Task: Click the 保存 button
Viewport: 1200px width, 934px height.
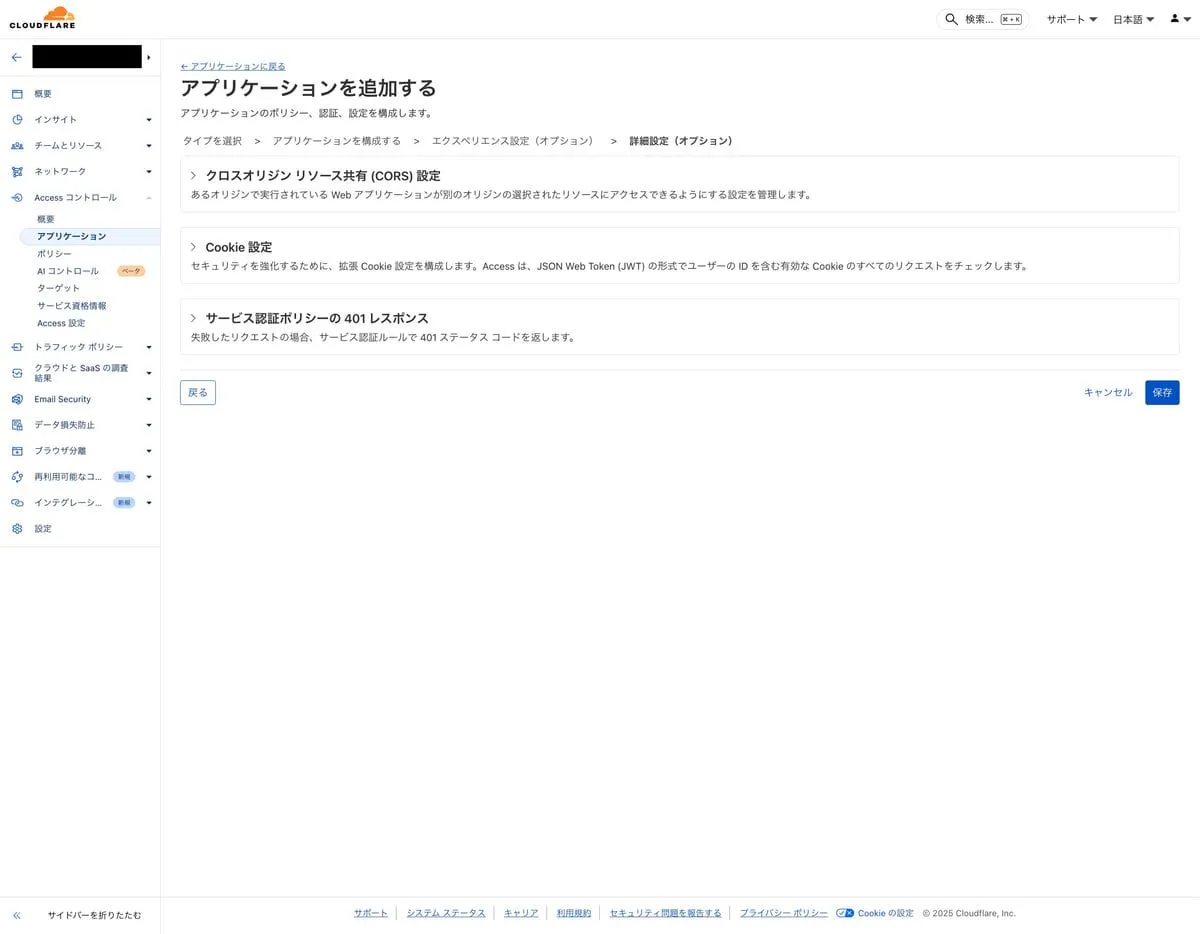Action: tap(1161, 393)
